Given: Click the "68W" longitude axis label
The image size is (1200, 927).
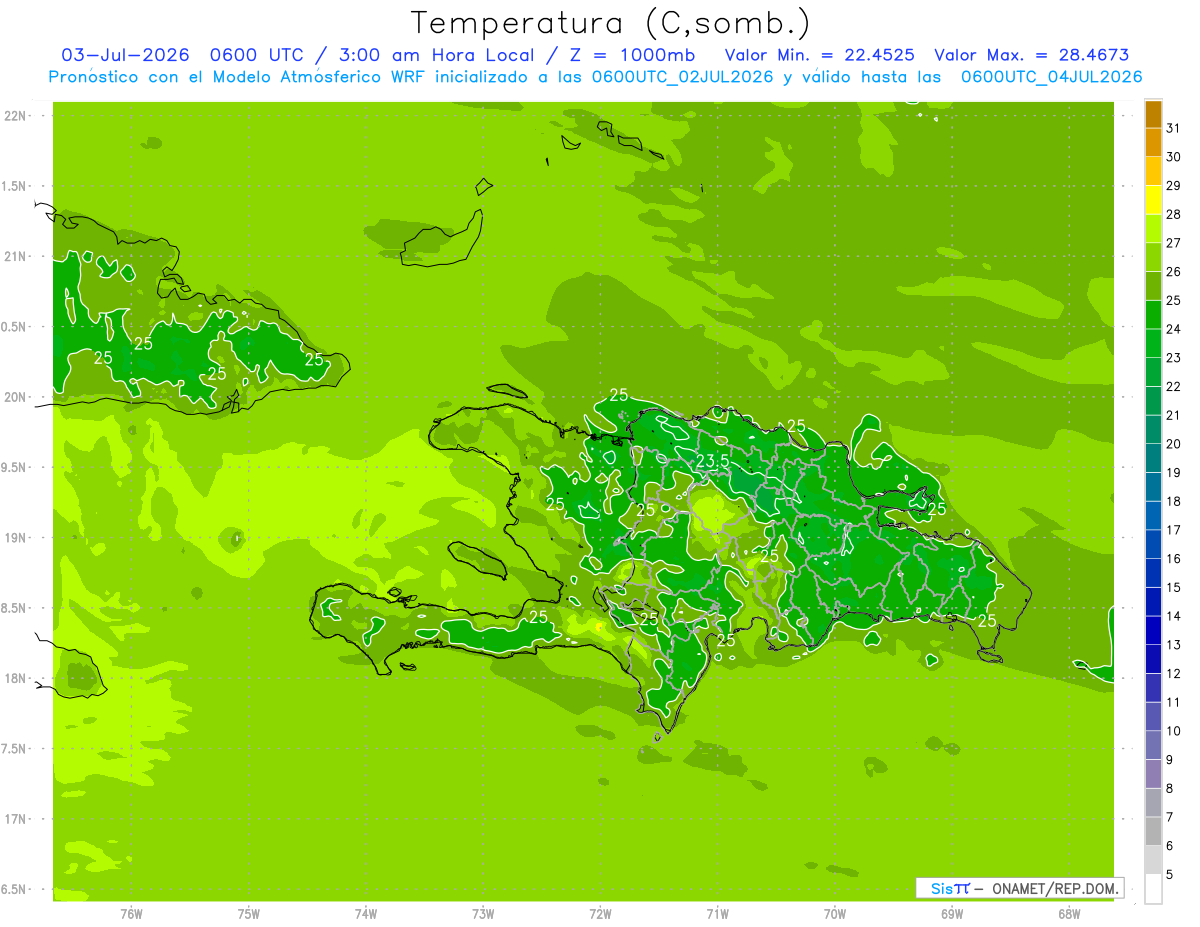Looking at the screenshot, I should pyautogui.click(x=1069, y=913).
